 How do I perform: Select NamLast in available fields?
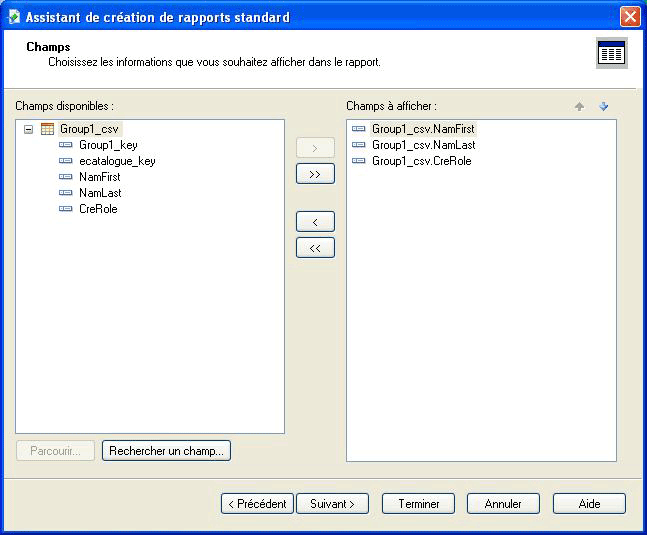(x=100, y=193)
